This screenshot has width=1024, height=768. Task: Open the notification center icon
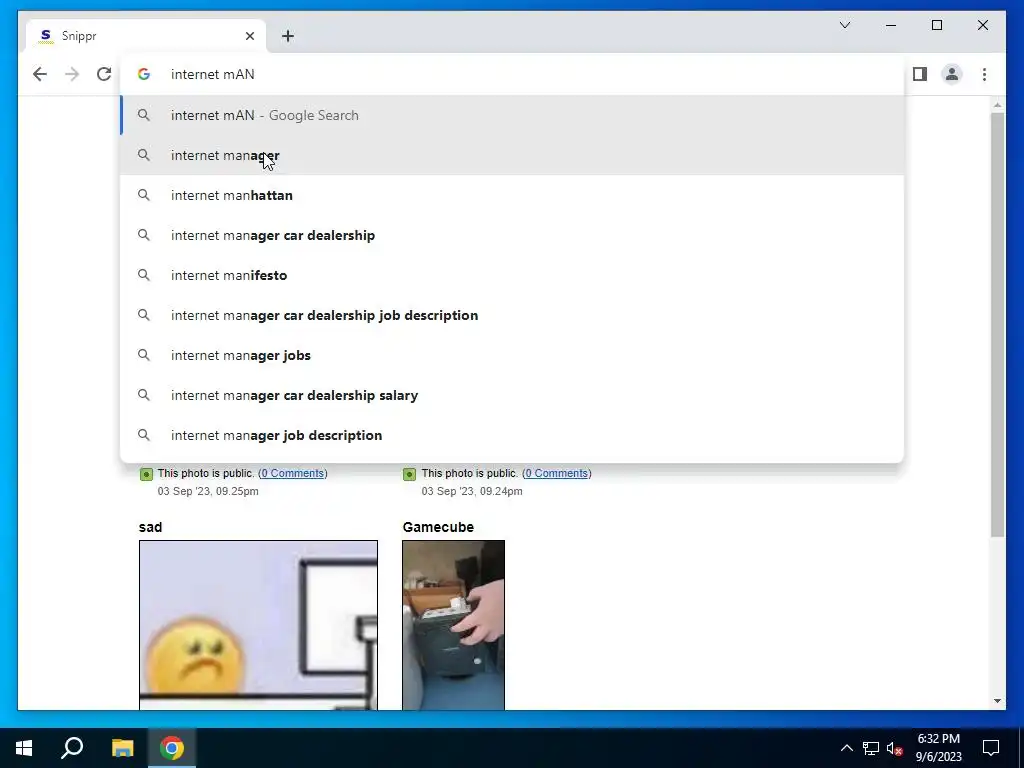[x=991, y=748]
